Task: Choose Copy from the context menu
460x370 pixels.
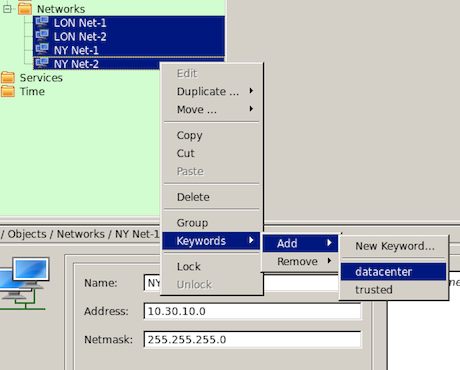Action: click(x=211, y=135)
